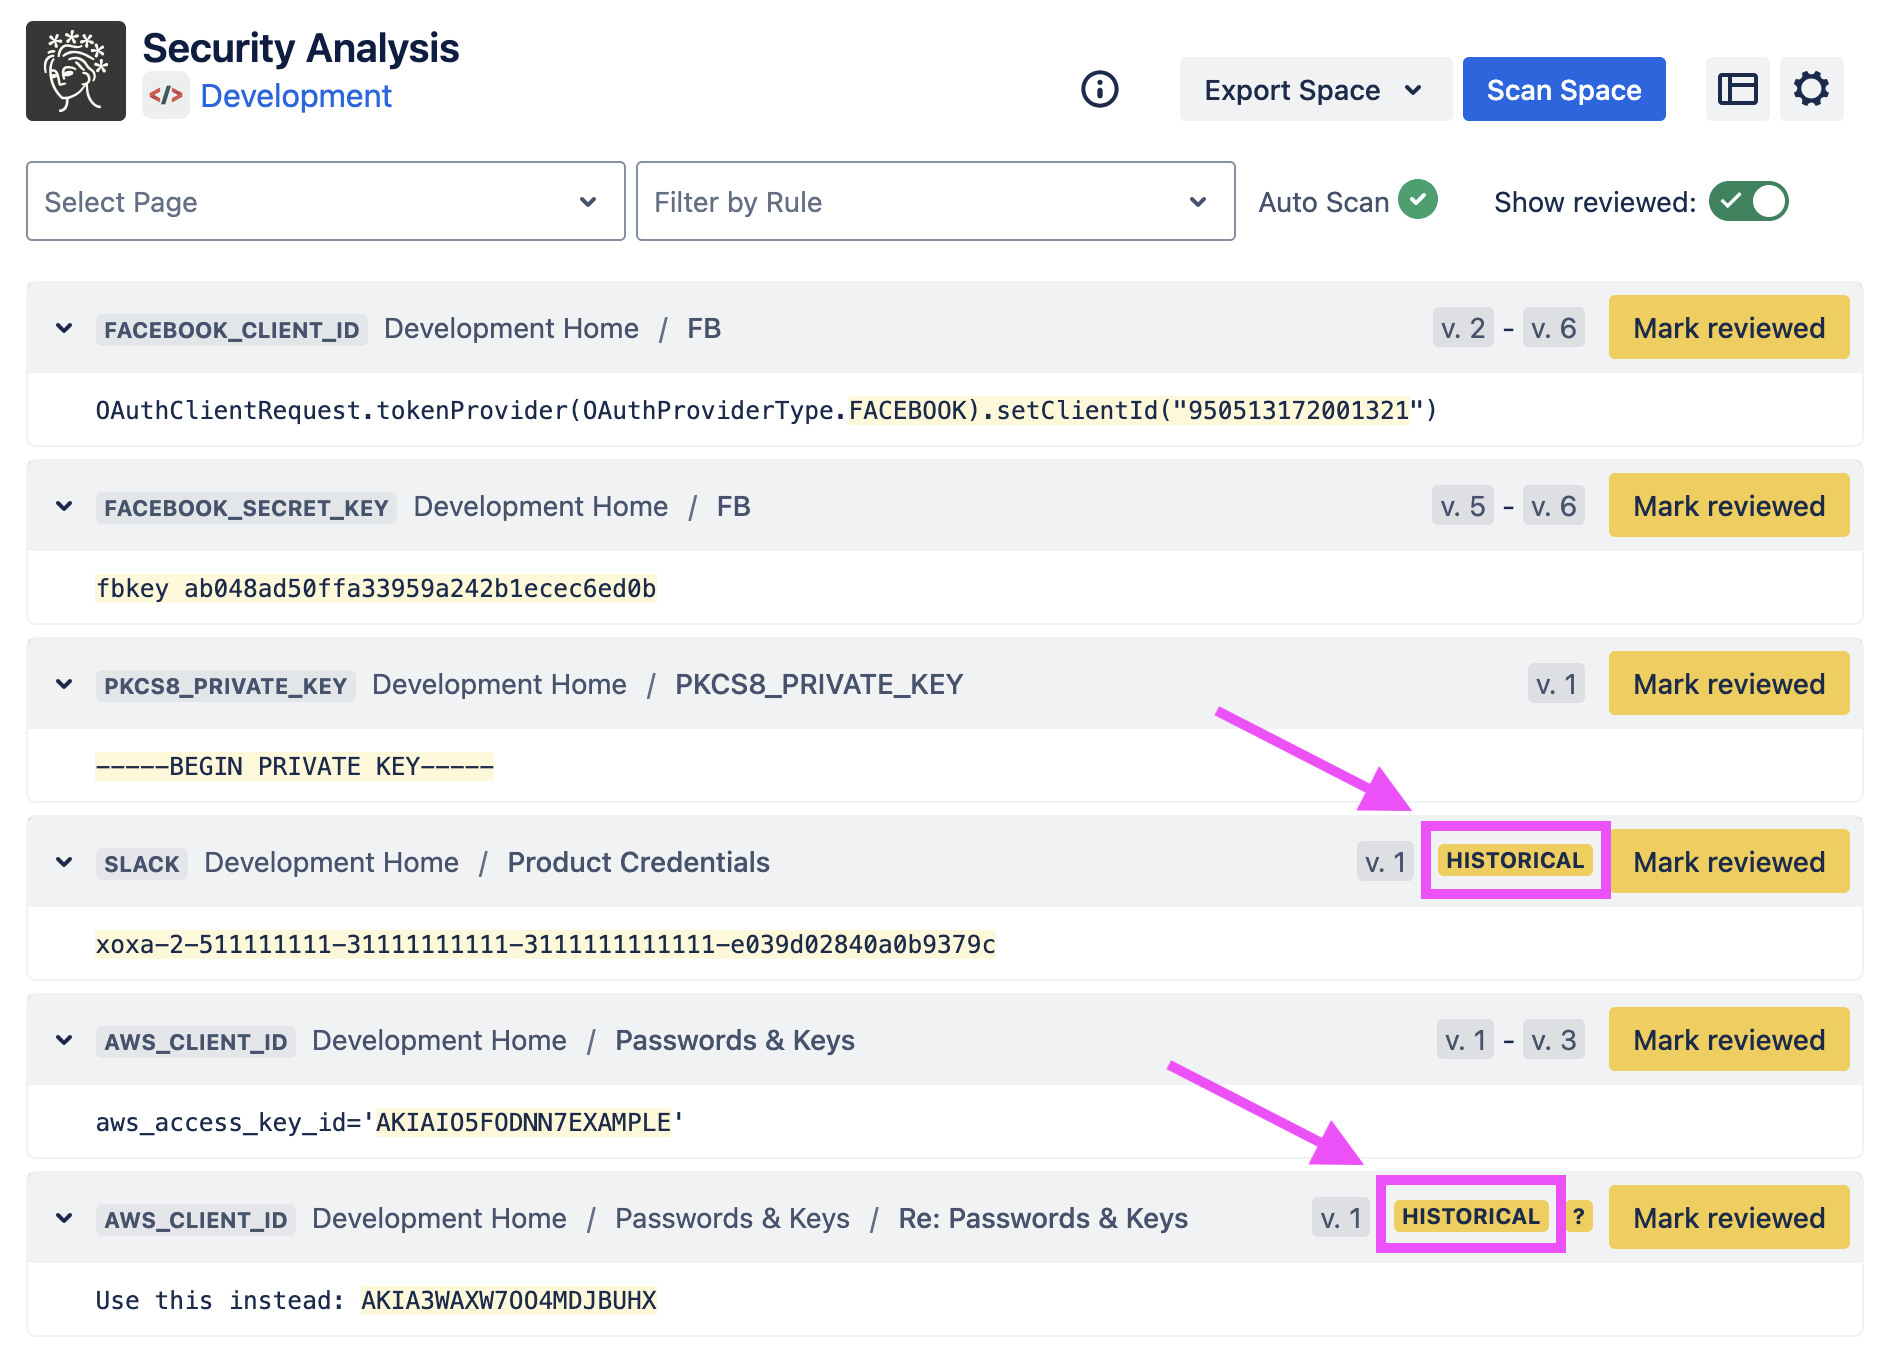Screen dimensions: 1890x1368
Task: Open the Product Credentials page link
Action: click(x=638, y=863)
